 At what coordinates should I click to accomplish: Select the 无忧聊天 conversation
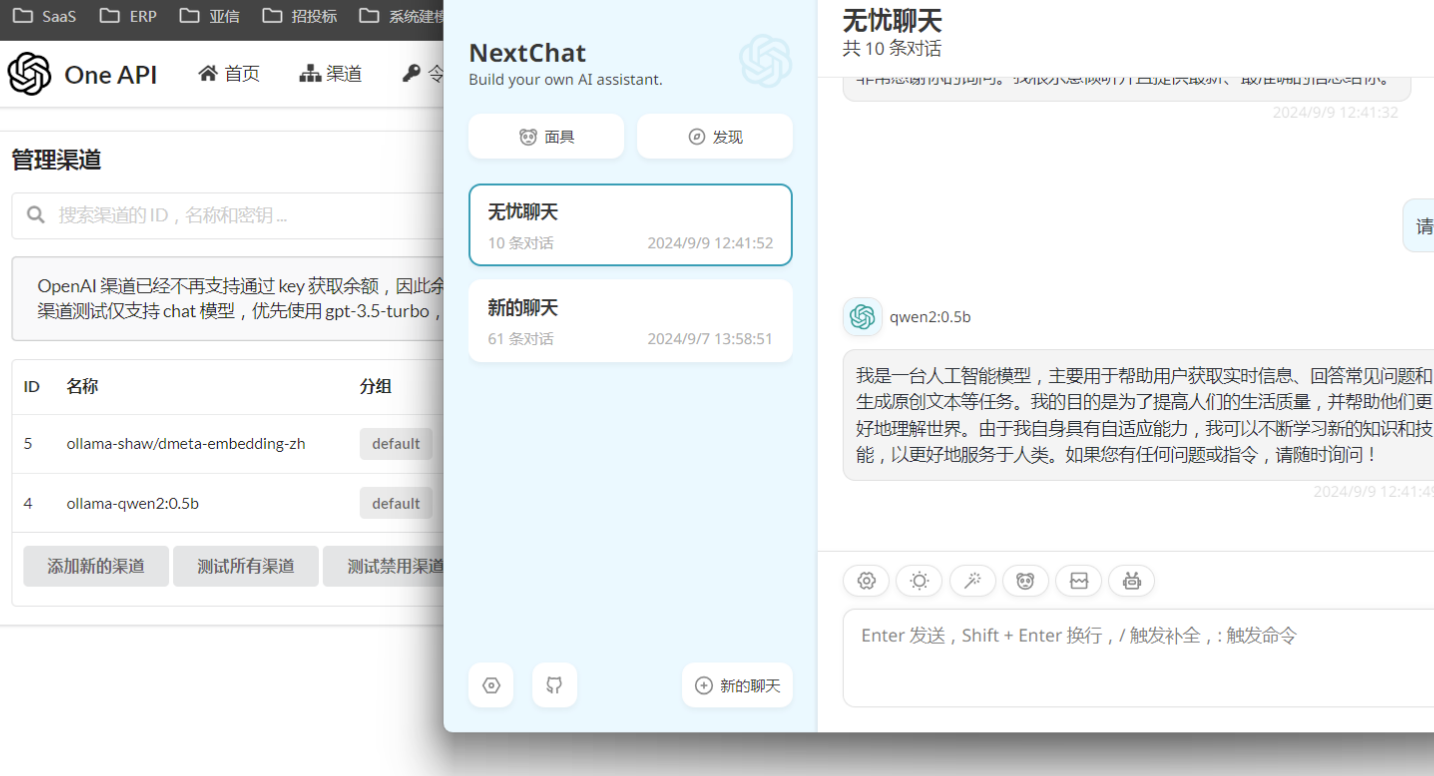pos(631,225)
